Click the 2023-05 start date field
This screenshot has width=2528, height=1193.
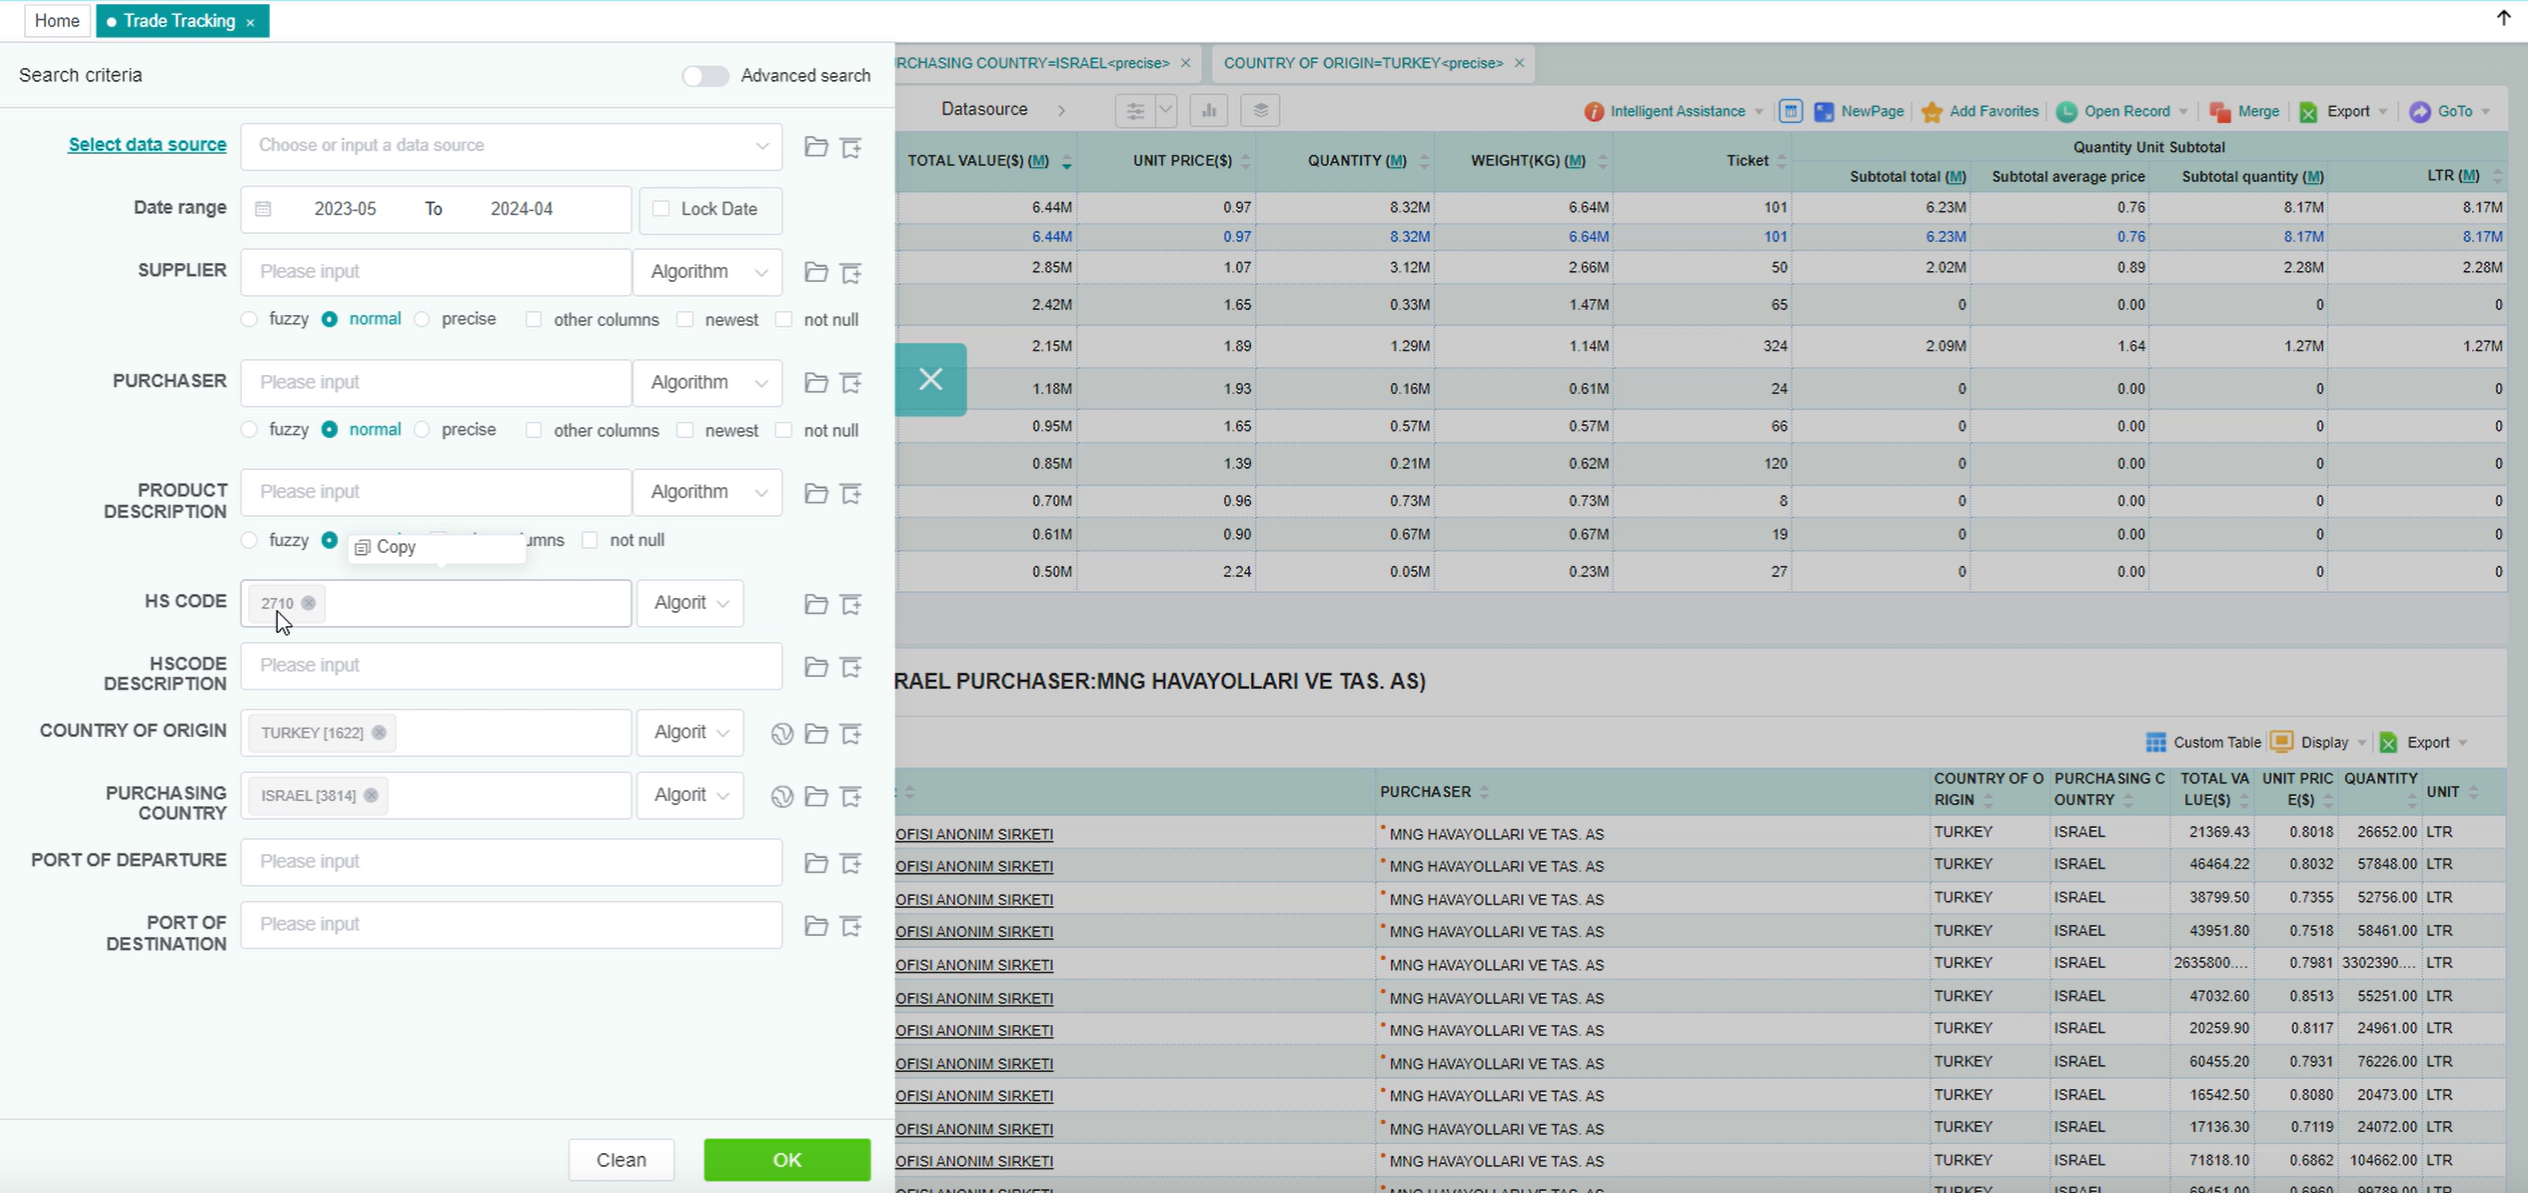click(345, 209)
